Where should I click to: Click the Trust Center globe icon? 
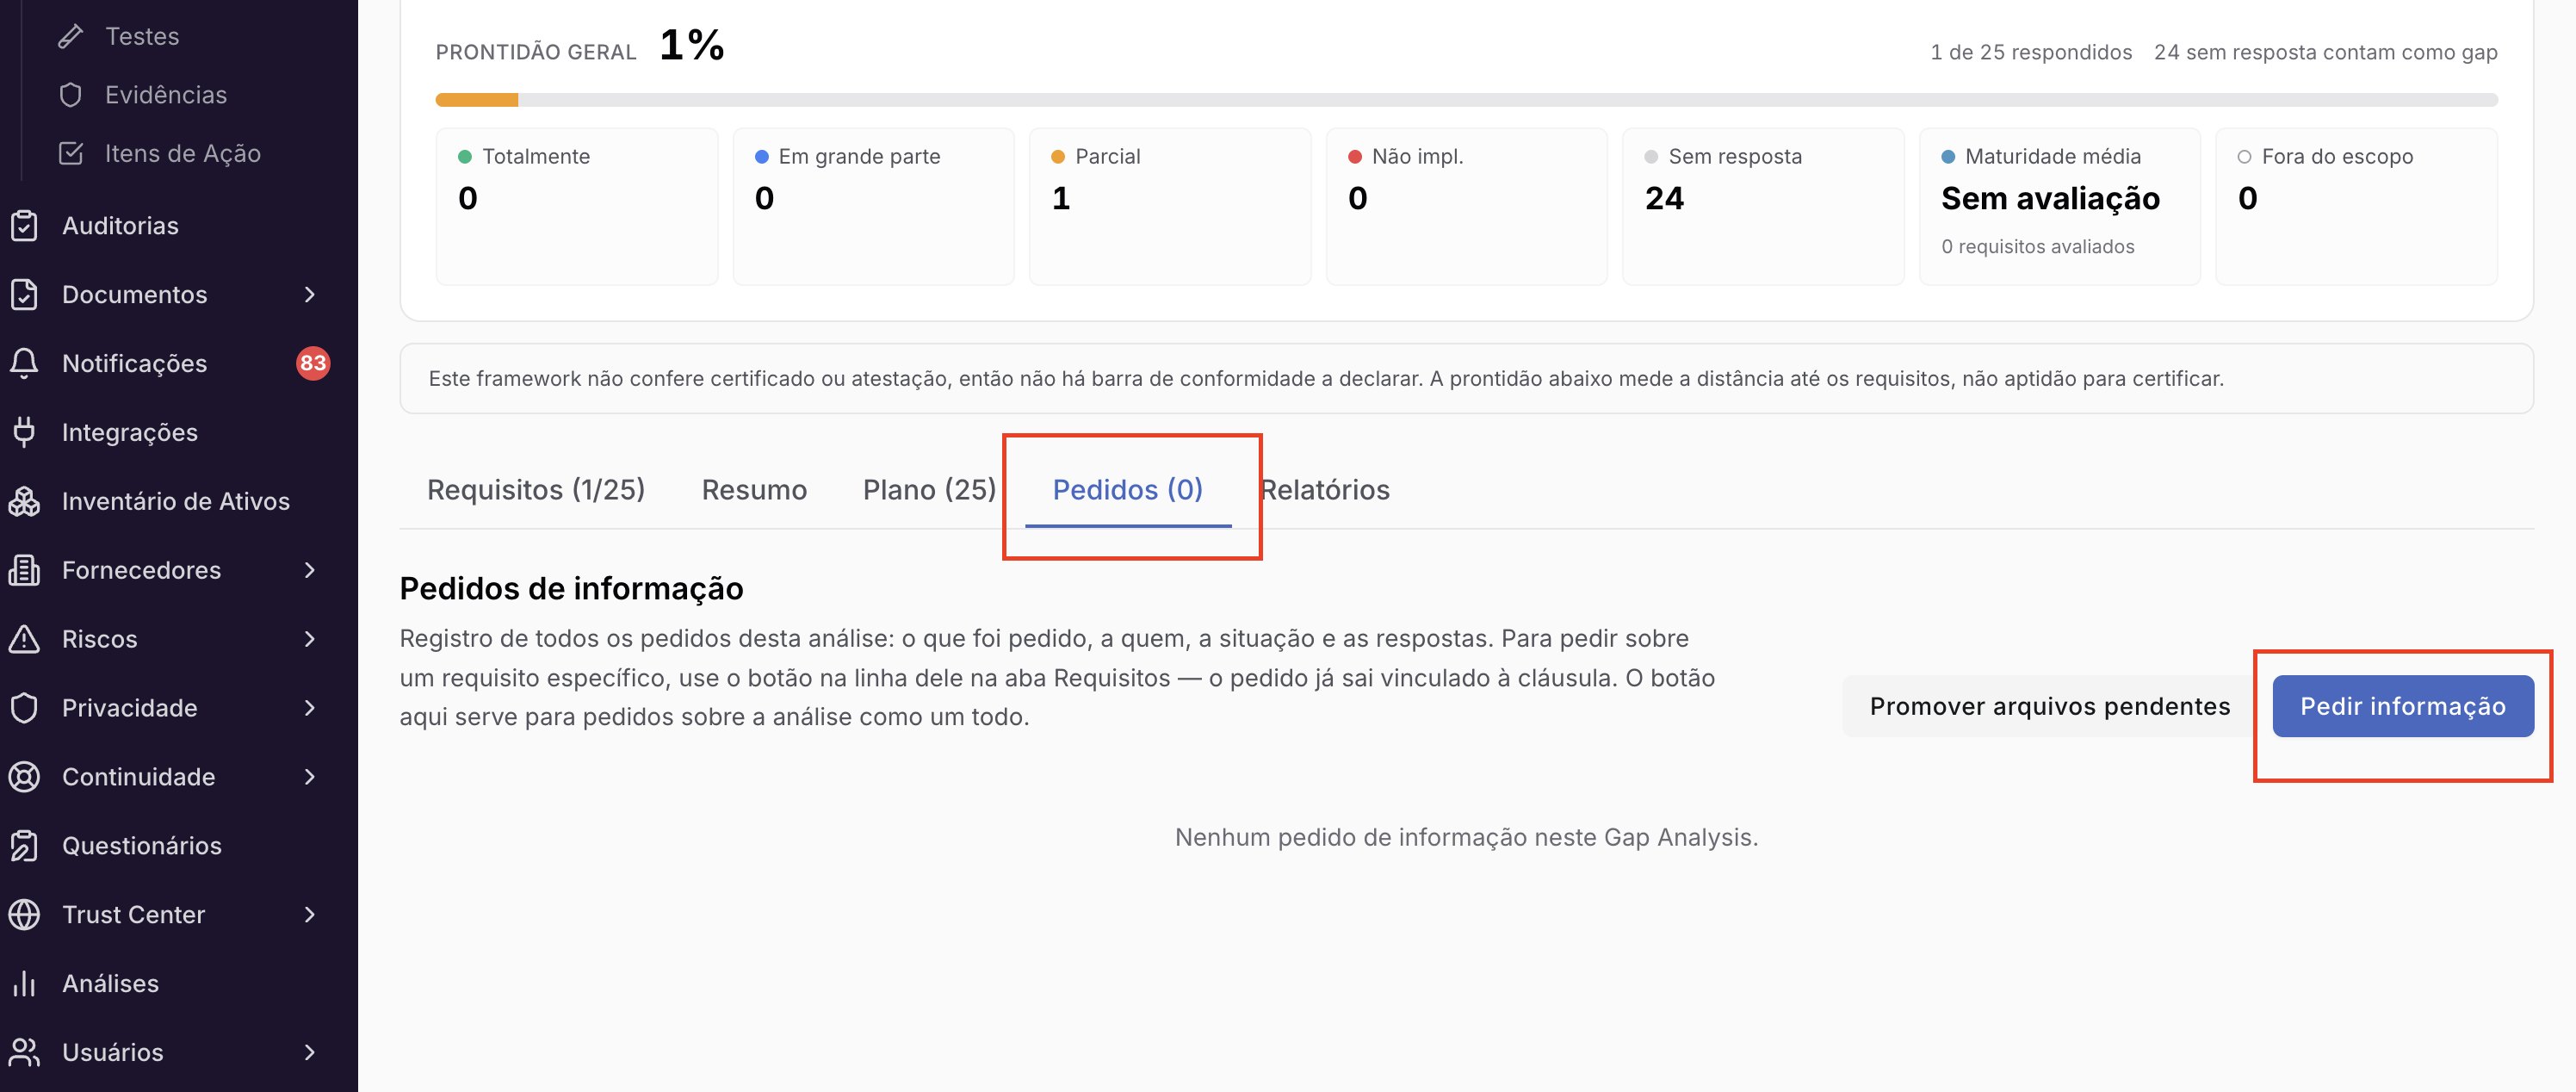[x=24, y=915]
